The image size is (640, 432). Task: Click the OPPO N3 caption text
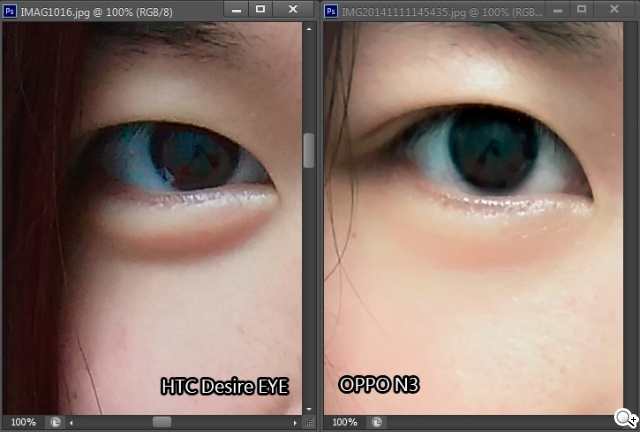379,385
